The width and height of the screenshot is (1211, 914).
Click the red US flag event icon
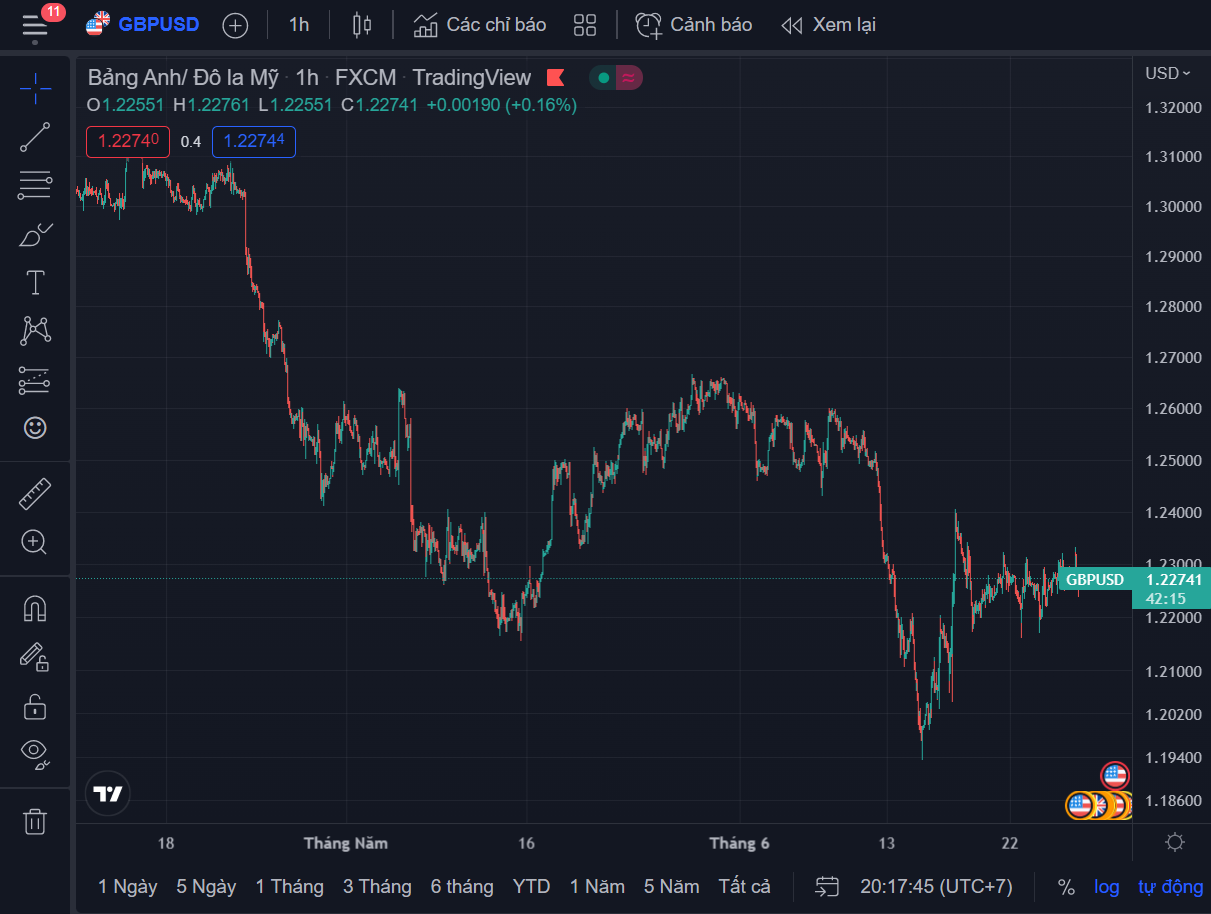[x=1115, y=775]
